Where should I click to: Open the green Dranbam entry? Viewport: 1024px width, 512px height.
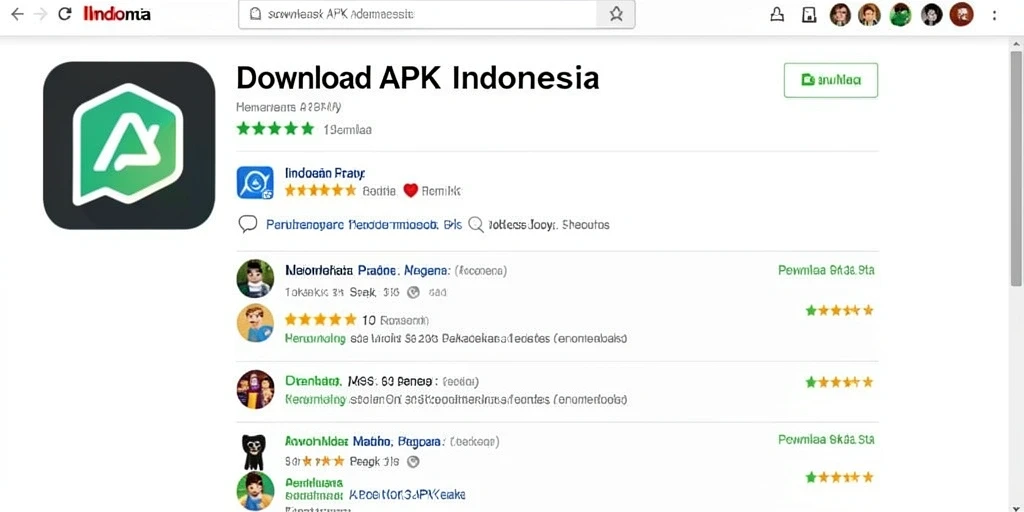click(x=313, y=381)
